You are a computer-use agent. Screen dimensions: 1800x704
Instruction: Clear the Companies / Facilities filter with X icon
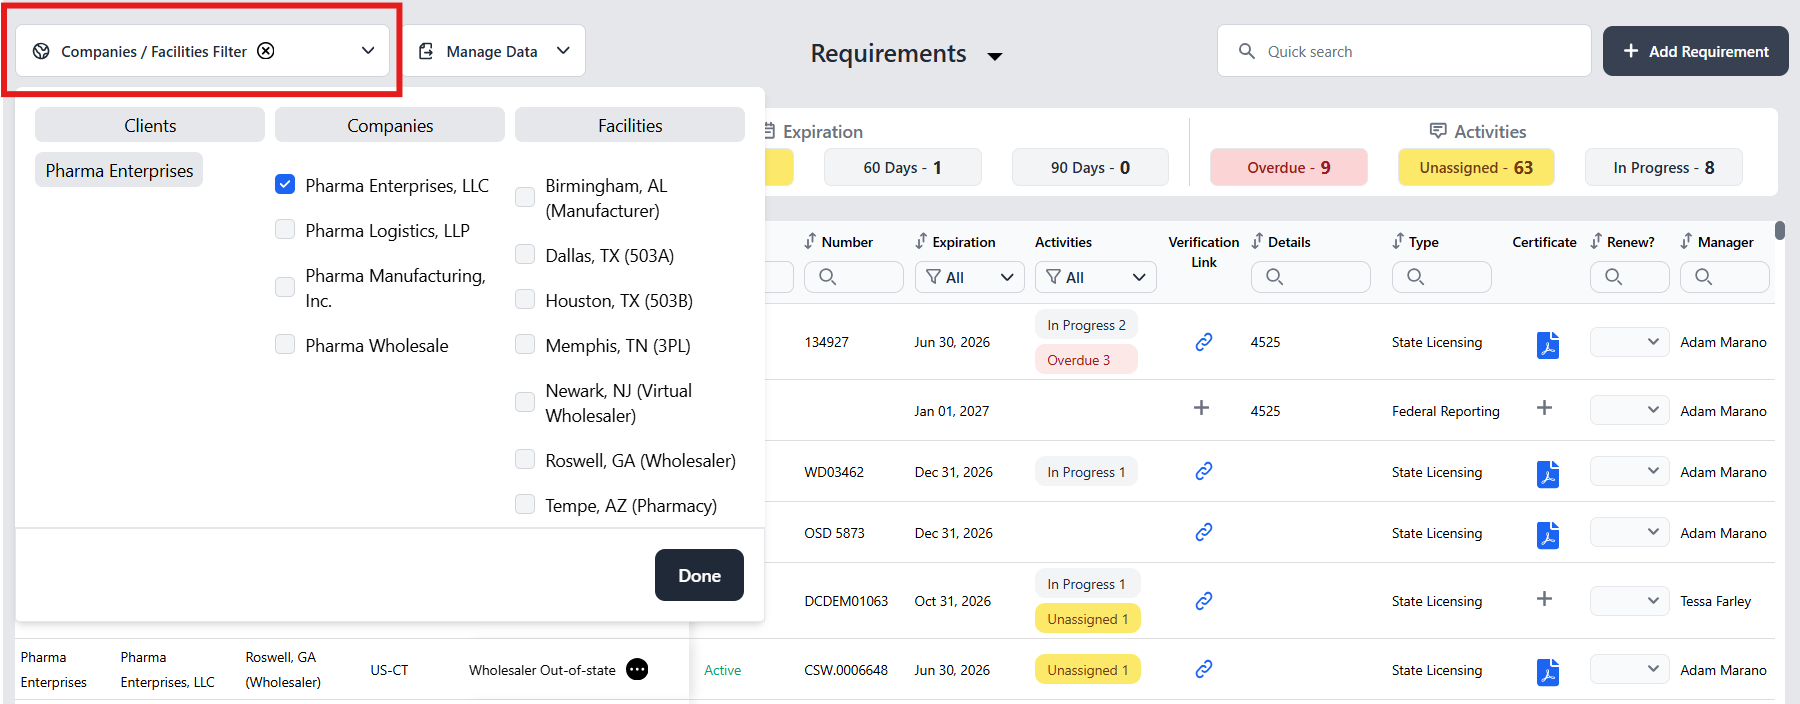(266, 51)
